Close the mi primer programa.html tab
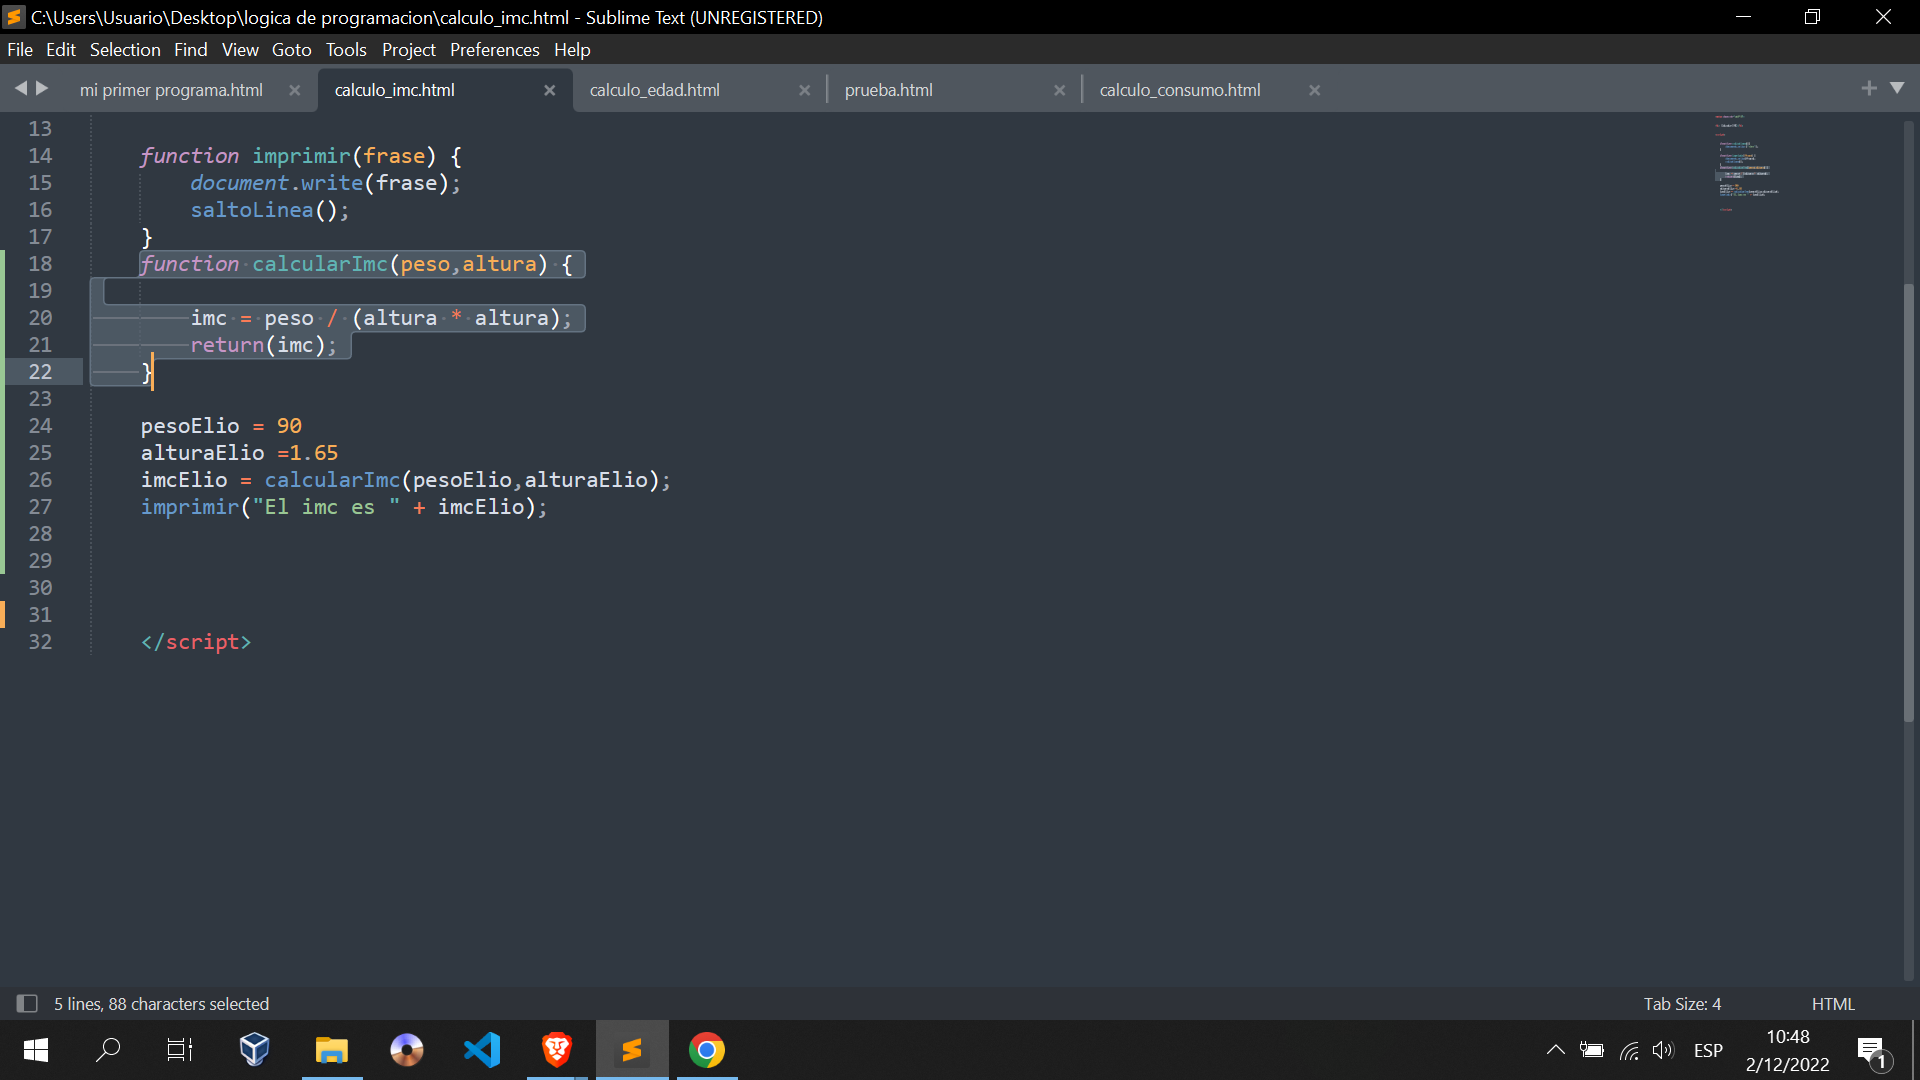Viewport: 1920px width, 1080px height. pos(294,90)
